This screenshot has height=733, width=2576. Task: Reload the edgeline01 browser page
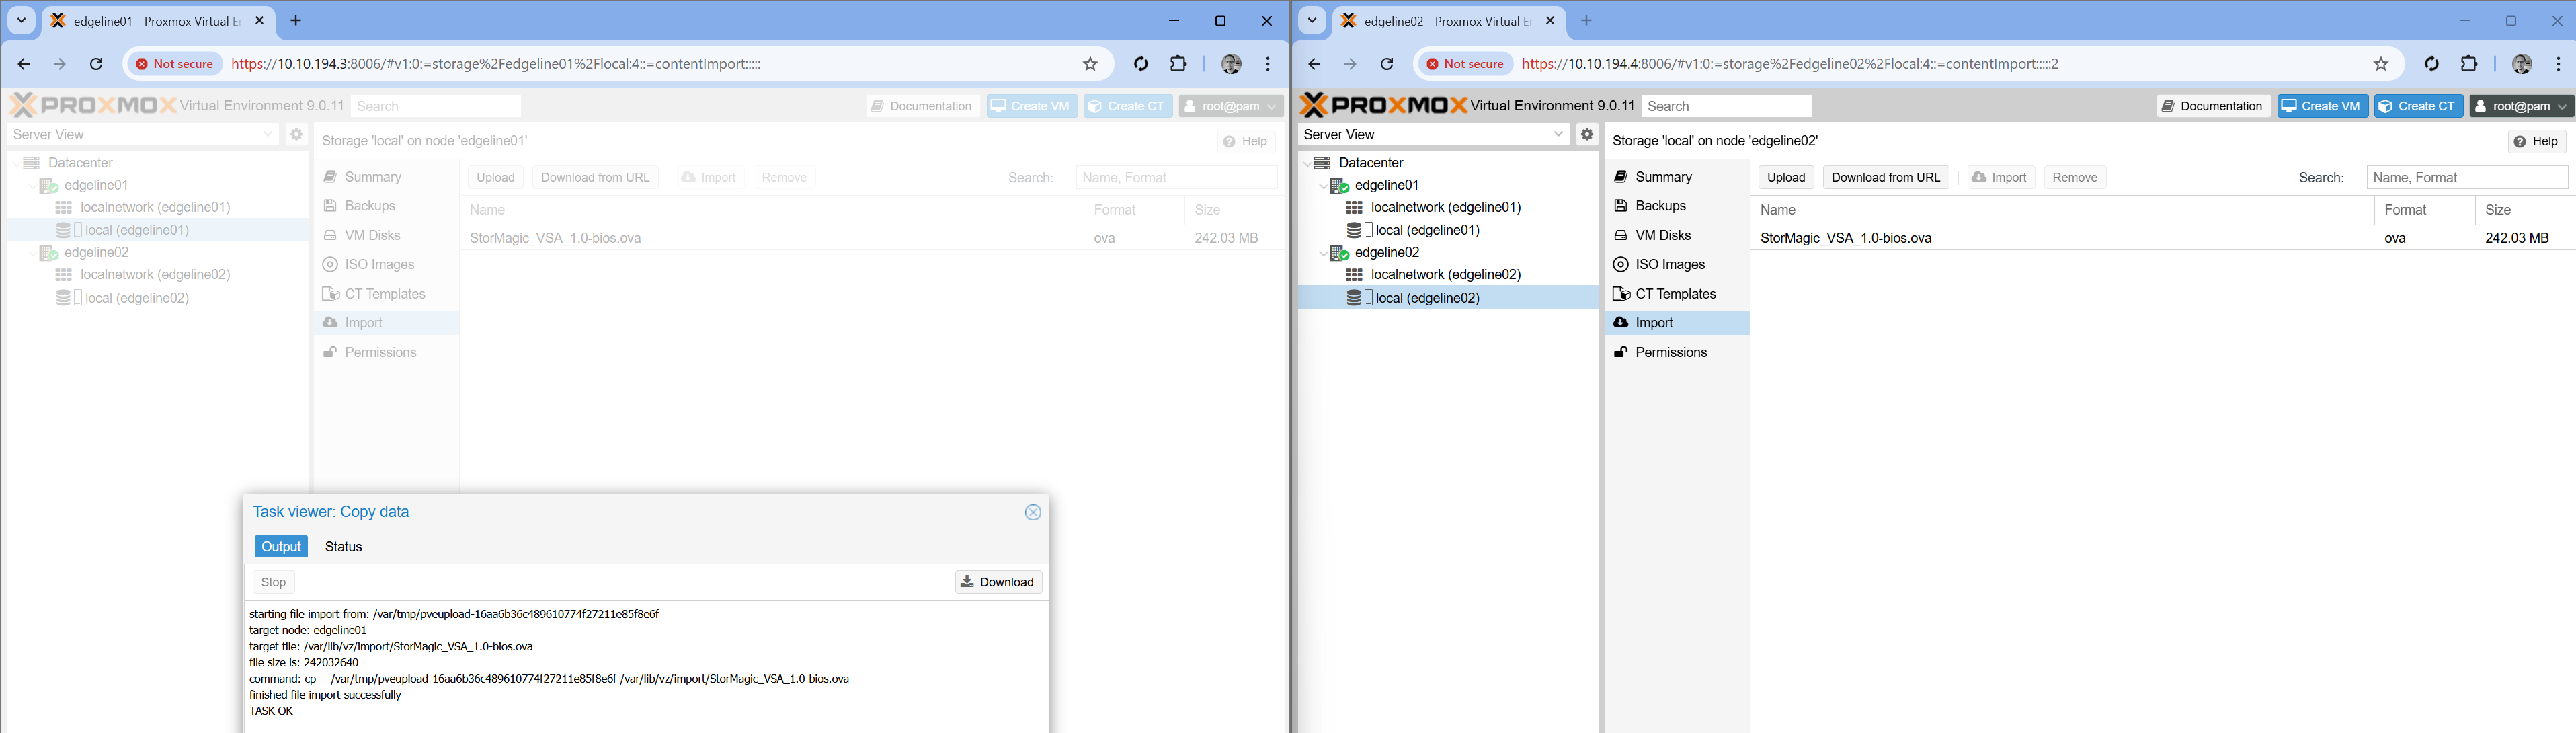96,64
